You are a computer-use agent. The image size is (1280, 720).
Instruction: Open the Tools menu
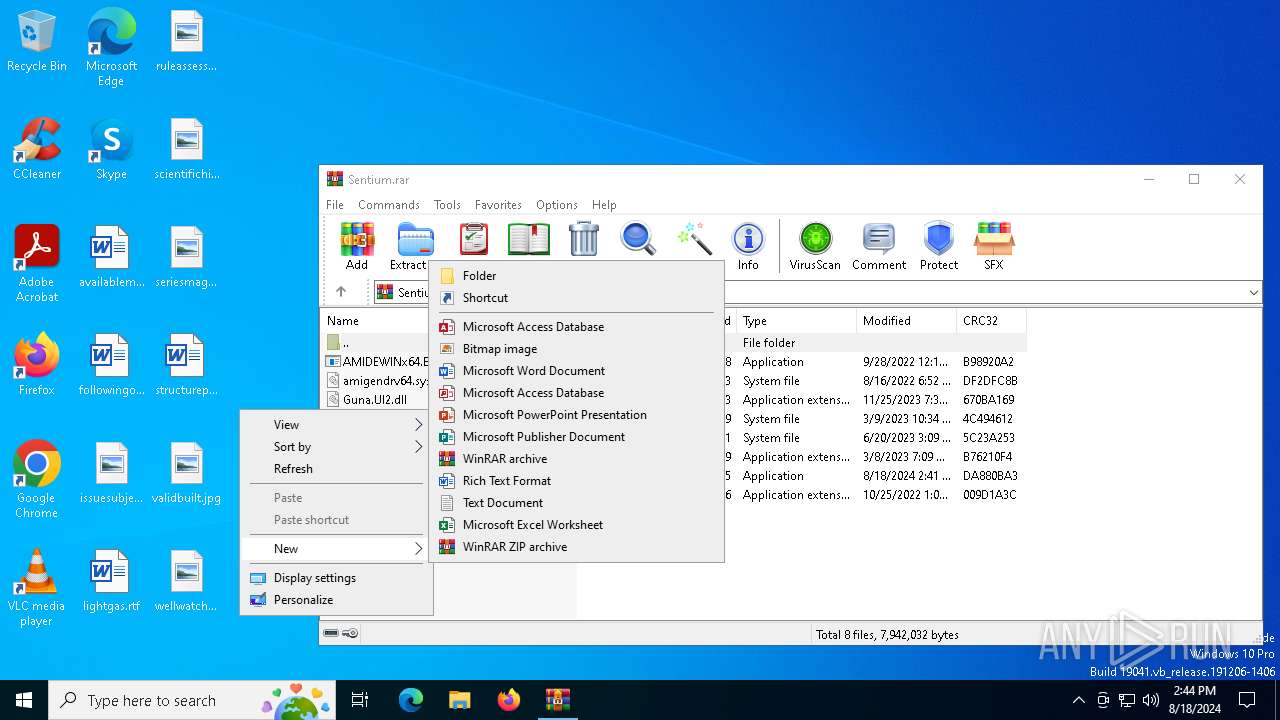[447, 205]
